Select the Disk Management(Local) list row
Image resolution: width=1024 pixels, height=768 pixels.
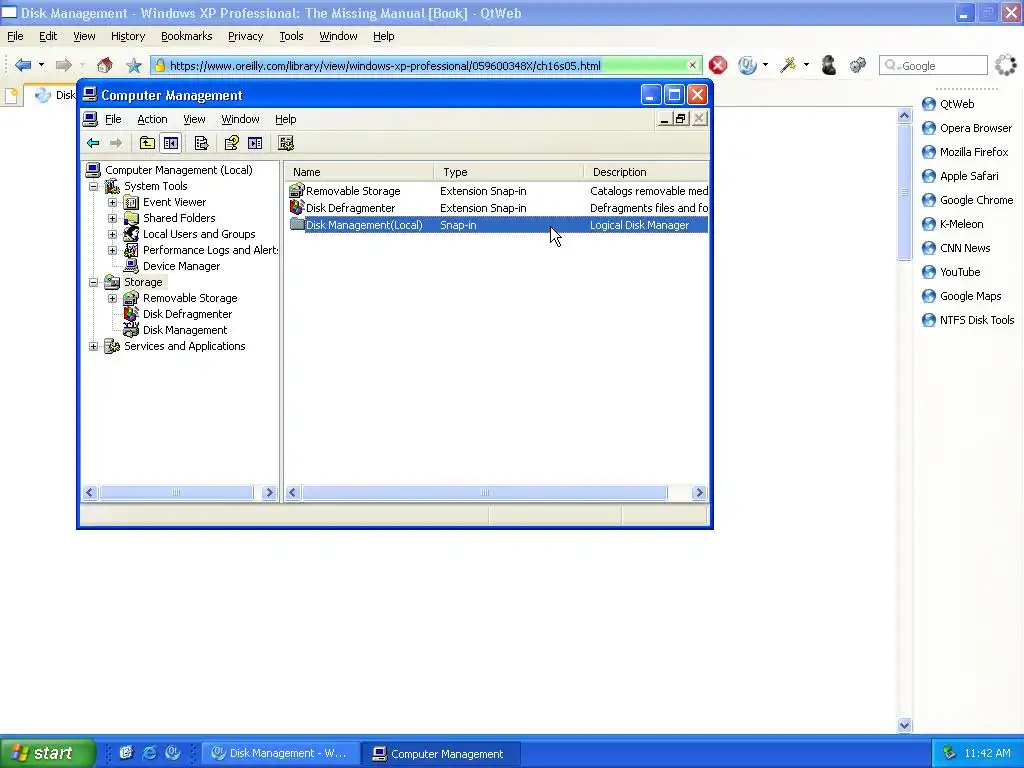coord(498,225)
